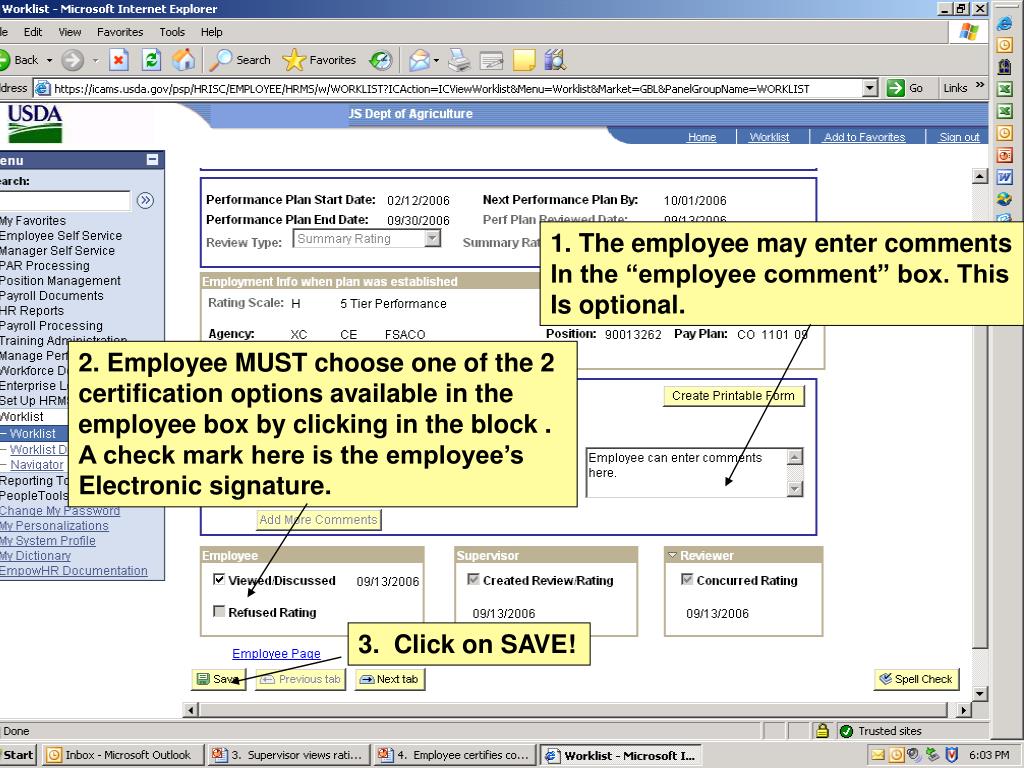1024x768 pixels.
Task: Open the Search magnifier in toolbar
Action: 240,60
